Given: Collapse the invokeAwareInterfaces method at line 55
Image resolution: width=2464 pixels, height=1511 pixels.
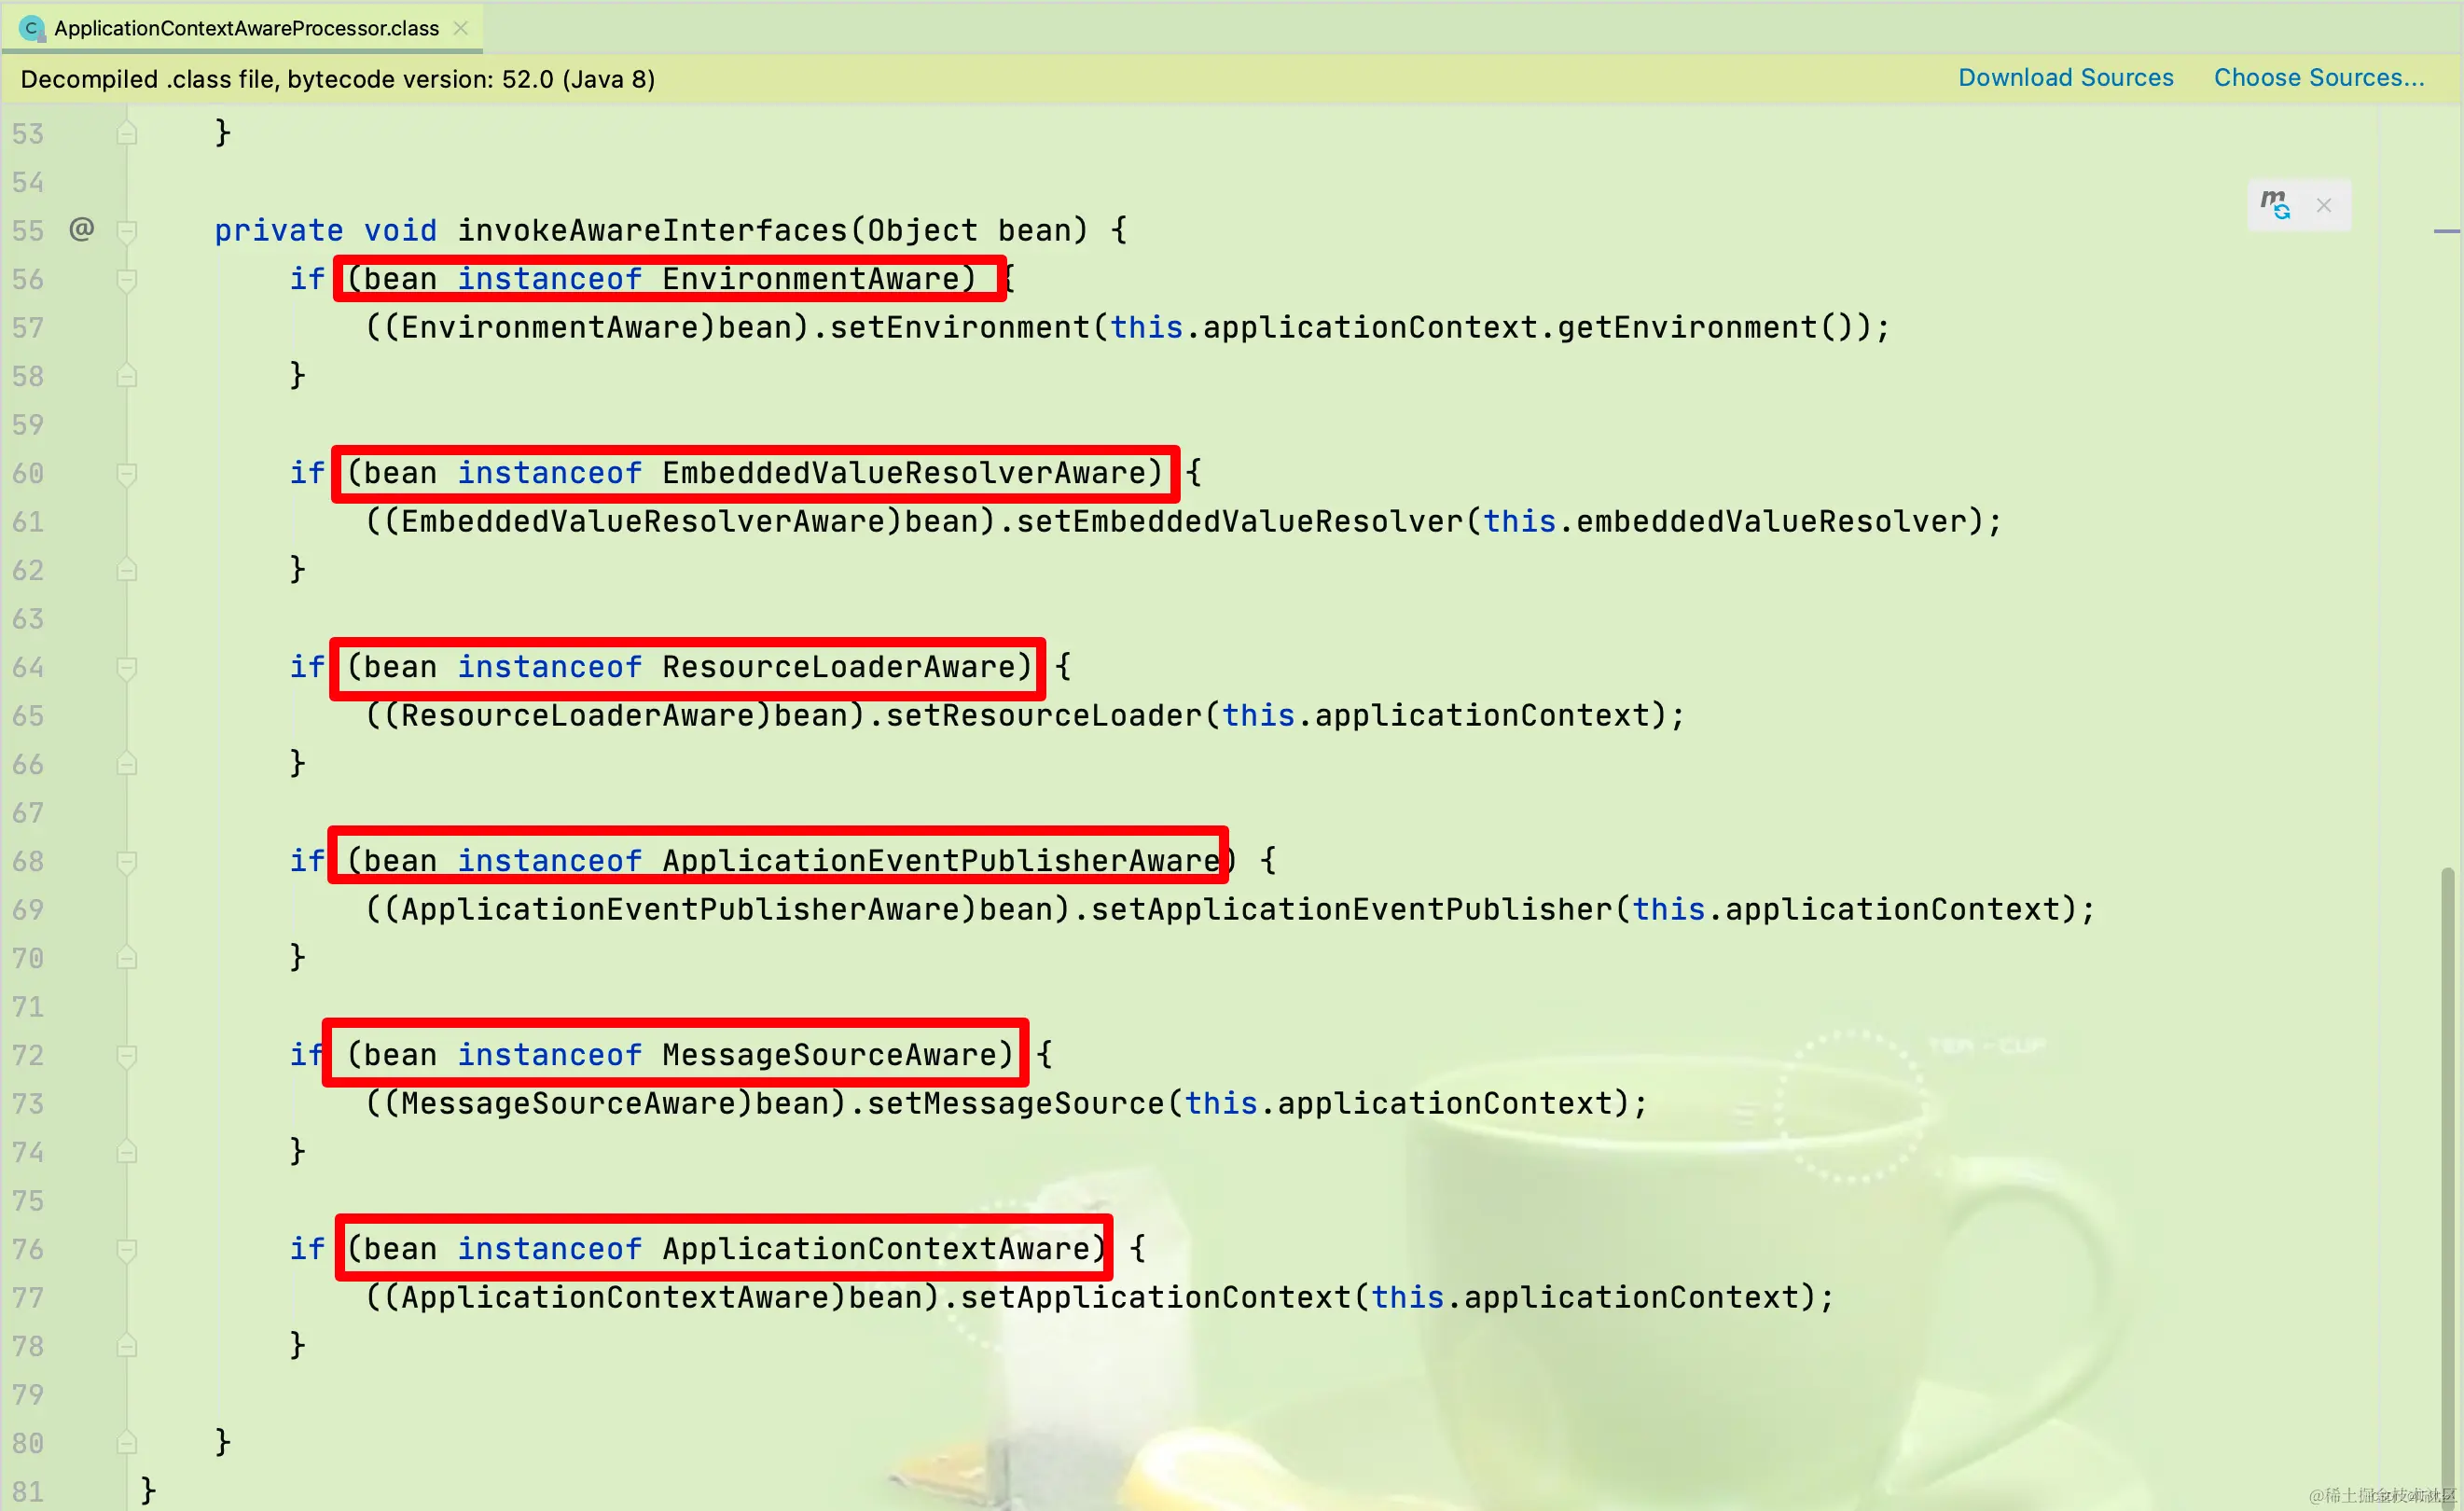Looking at the screenshot, I should [x=127, y=231].
